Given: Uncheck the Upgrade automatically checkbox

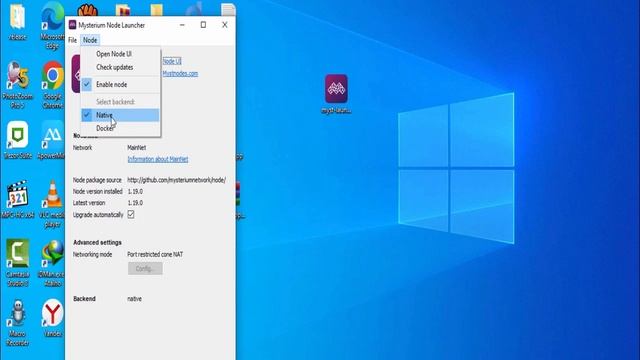Looking at the screenshot, I should point(131,214).
